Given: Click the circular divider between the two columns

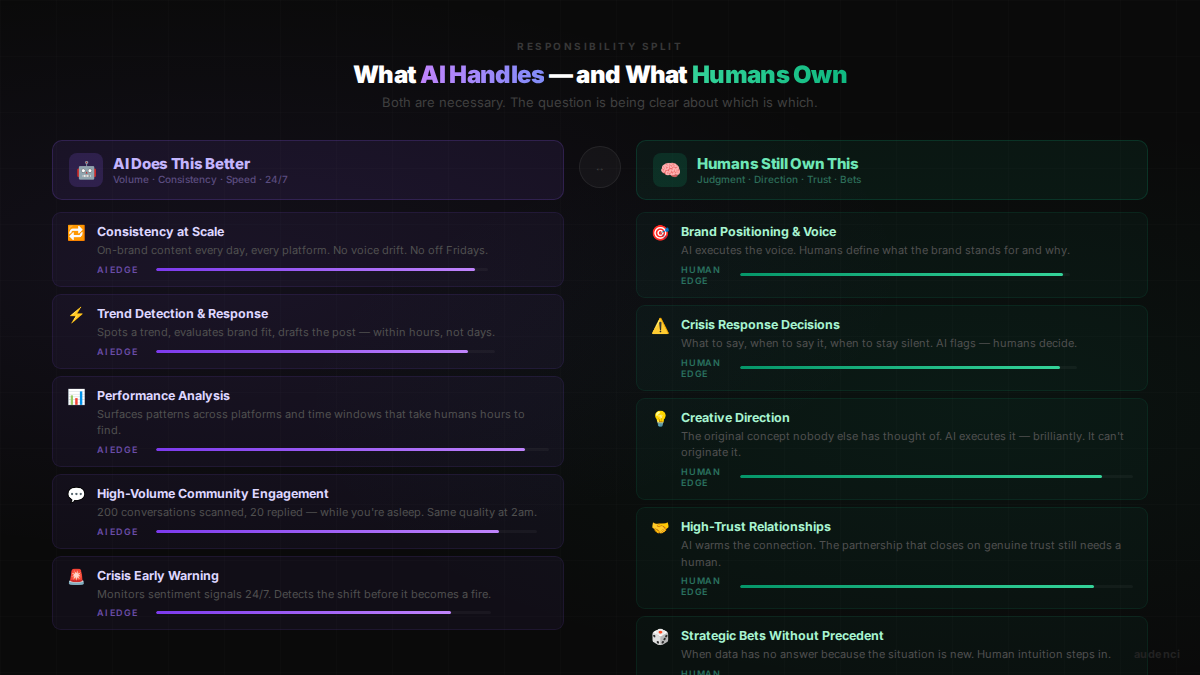Looking at the screenshot, I should point(600,167).
